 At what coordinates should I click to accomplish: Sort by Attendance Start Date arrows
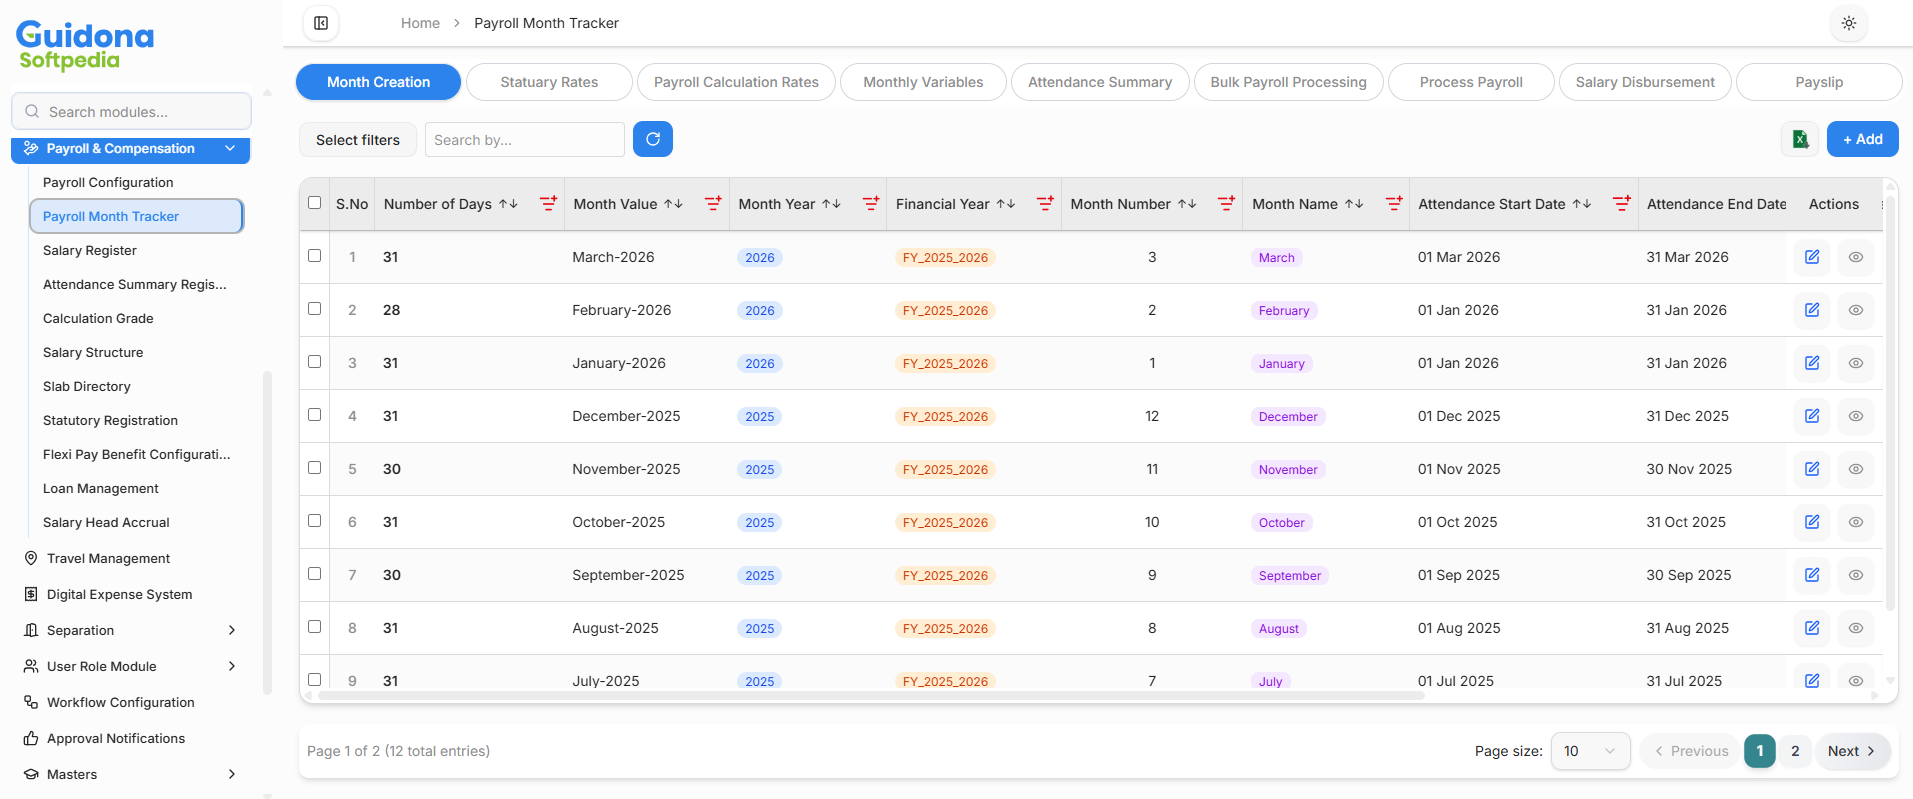[x=1582, y=204]
